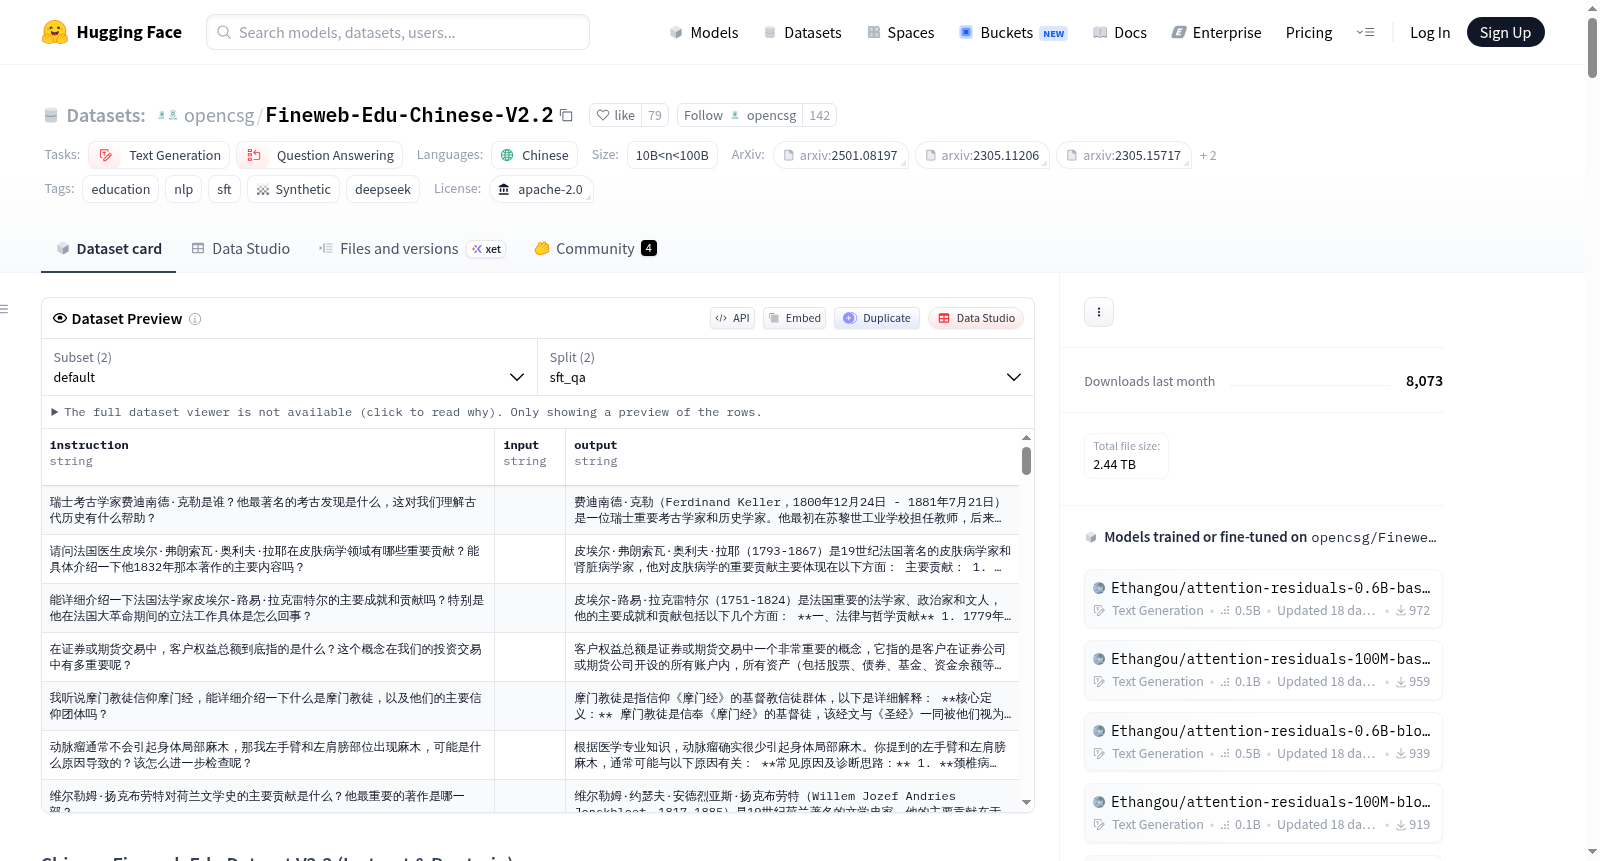Switch to the Dataset card tab
The width and height of the screenshot is (1600, 861).
109,249
